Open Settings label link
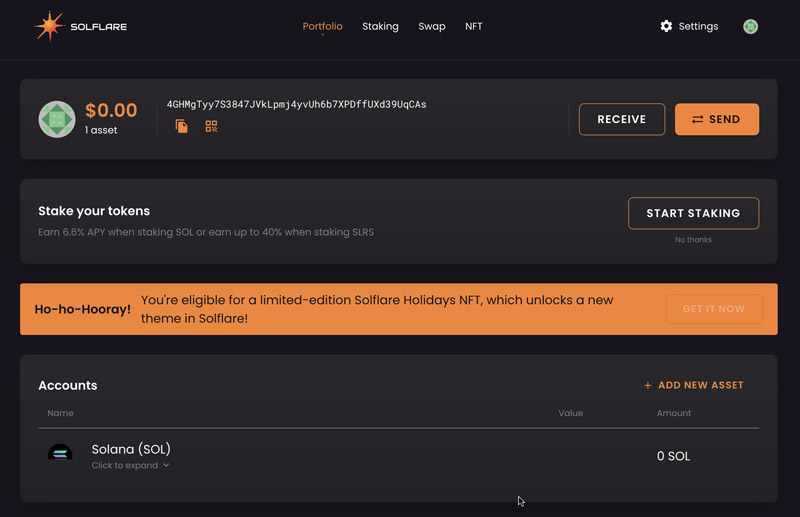800x517 pixels. coord(698,26)
